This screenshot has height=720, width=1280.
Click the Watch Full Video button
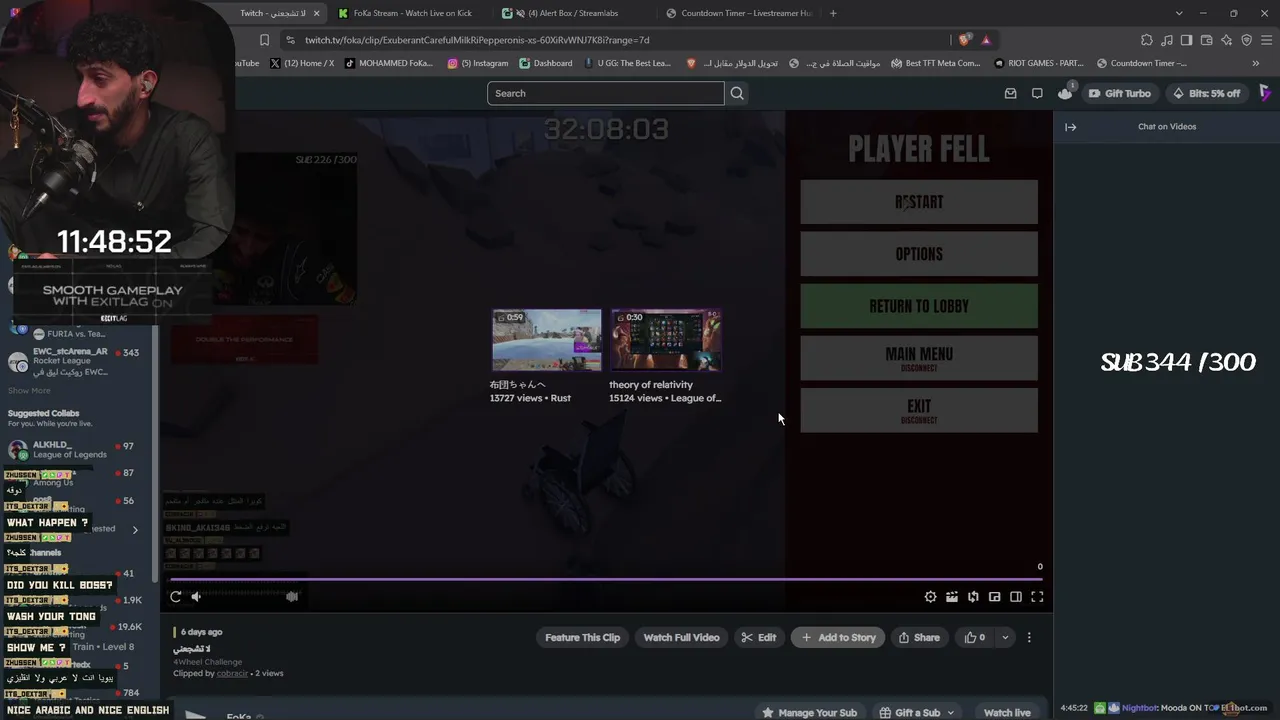point(681,638)
